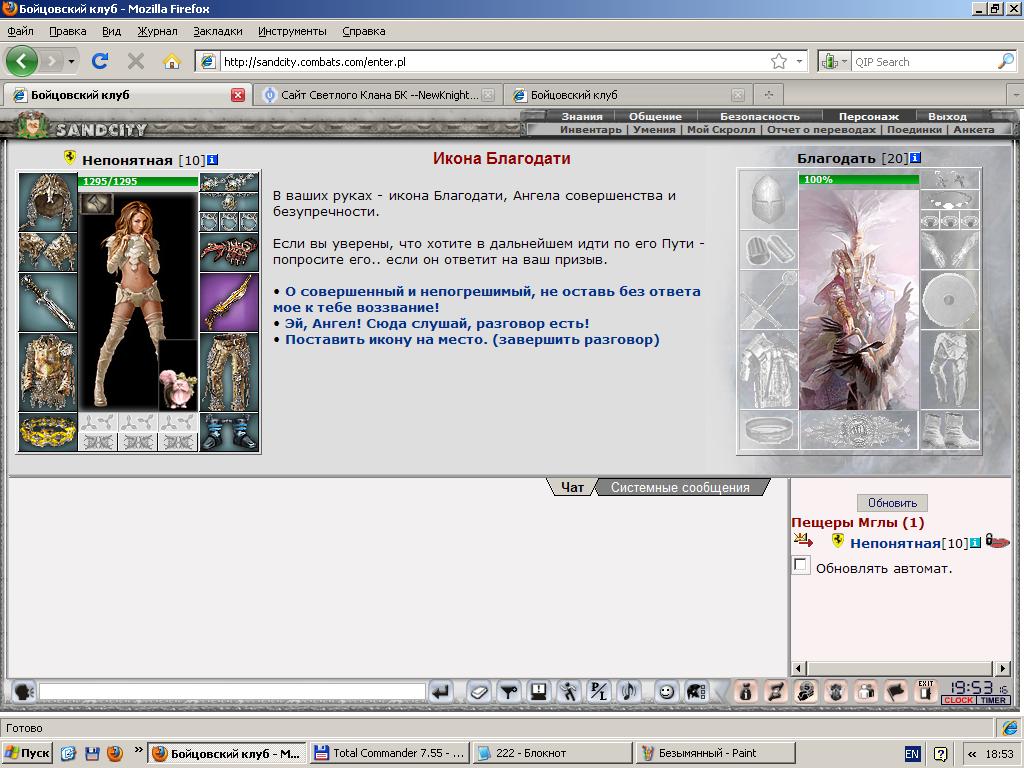Open Непонятная profile link in player list
Viewport: 1024px width, 768px height.
click(x=895, y=543)
